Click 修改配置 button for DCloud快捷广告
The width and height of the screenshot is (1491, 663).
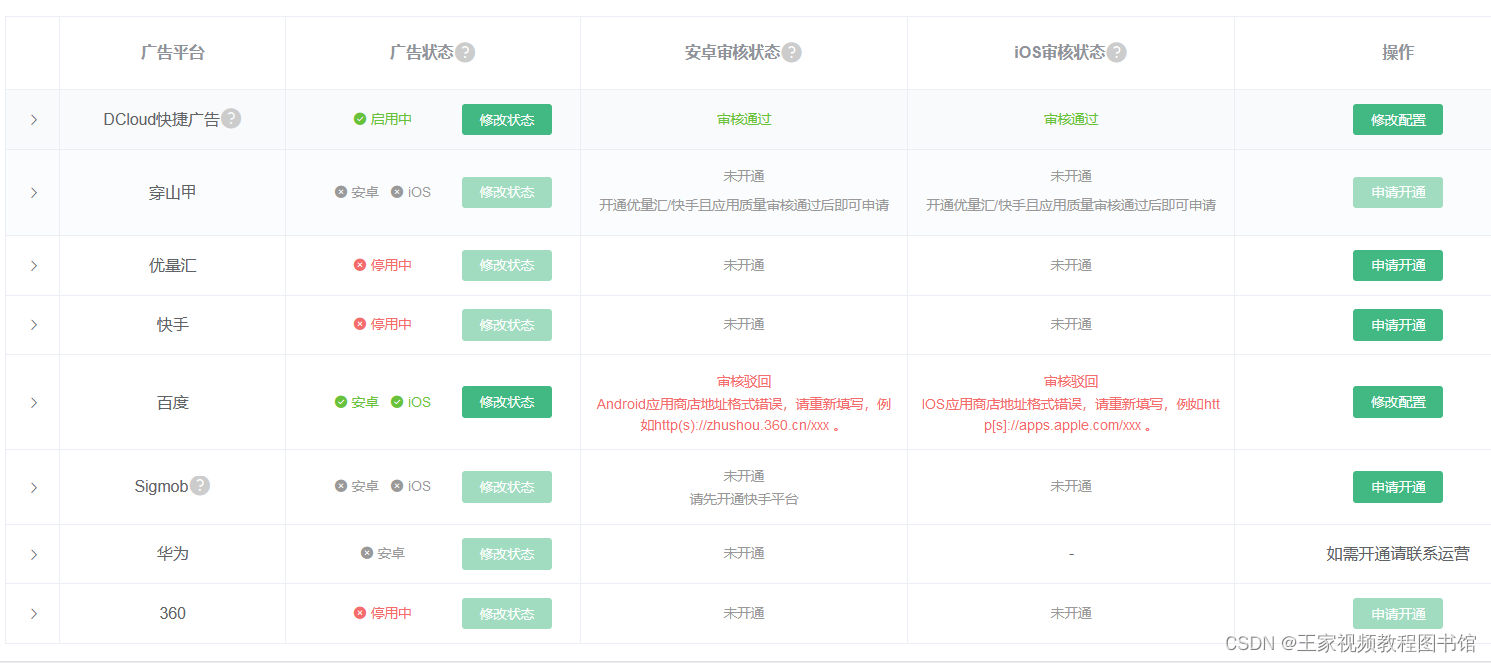[x=1398, y=119]
